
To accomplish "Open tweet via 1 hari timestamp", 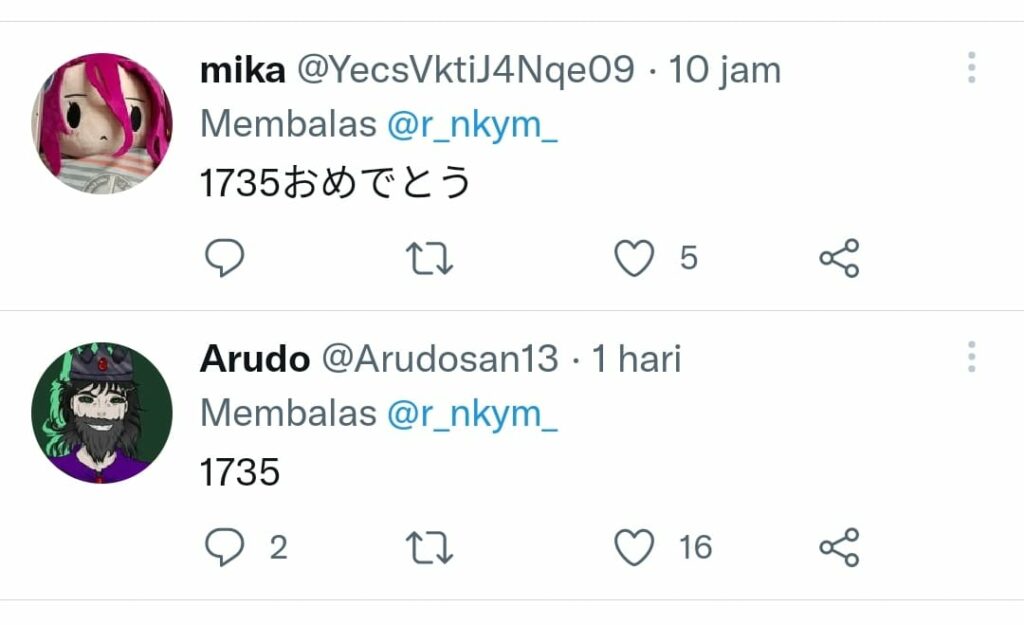I will click(636, 359).
